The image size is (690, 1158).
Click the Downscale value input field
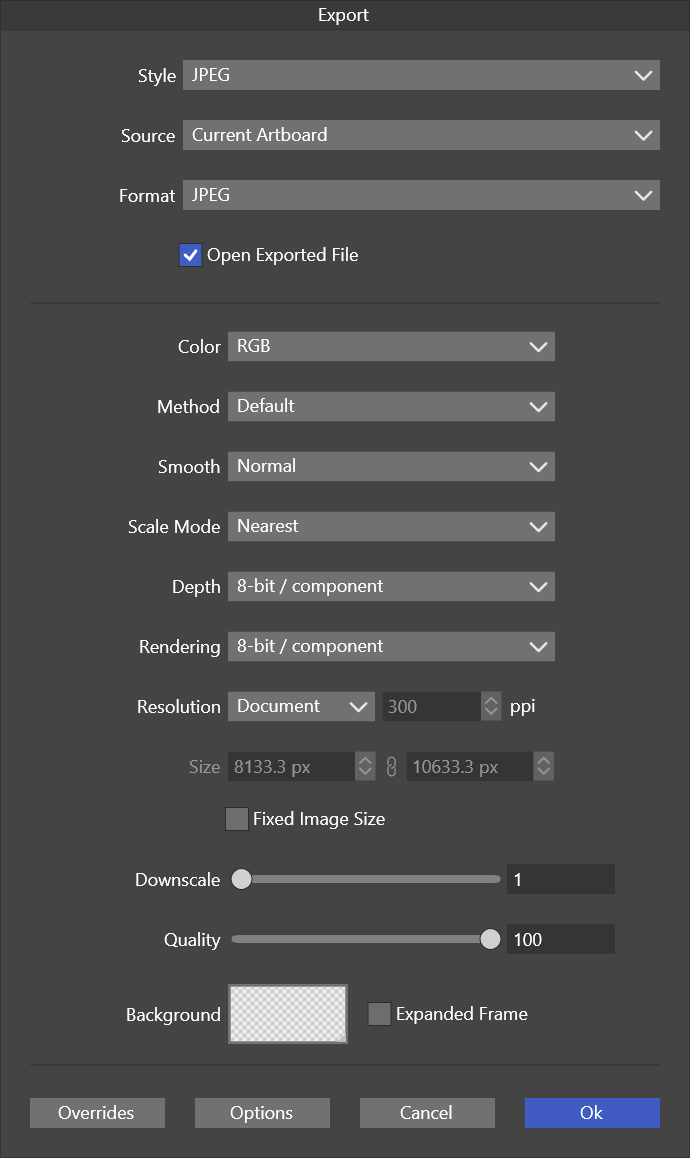point(561,880)
